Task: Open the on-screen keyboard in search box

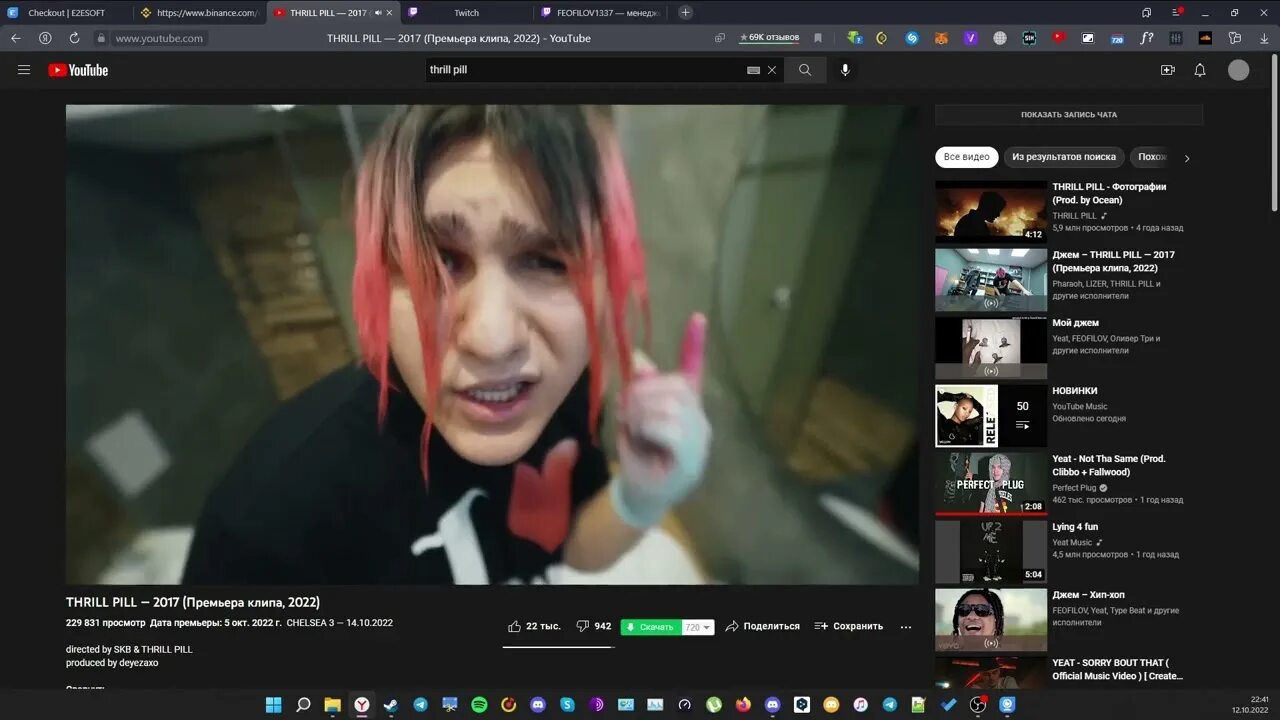Action: [753, 70]
